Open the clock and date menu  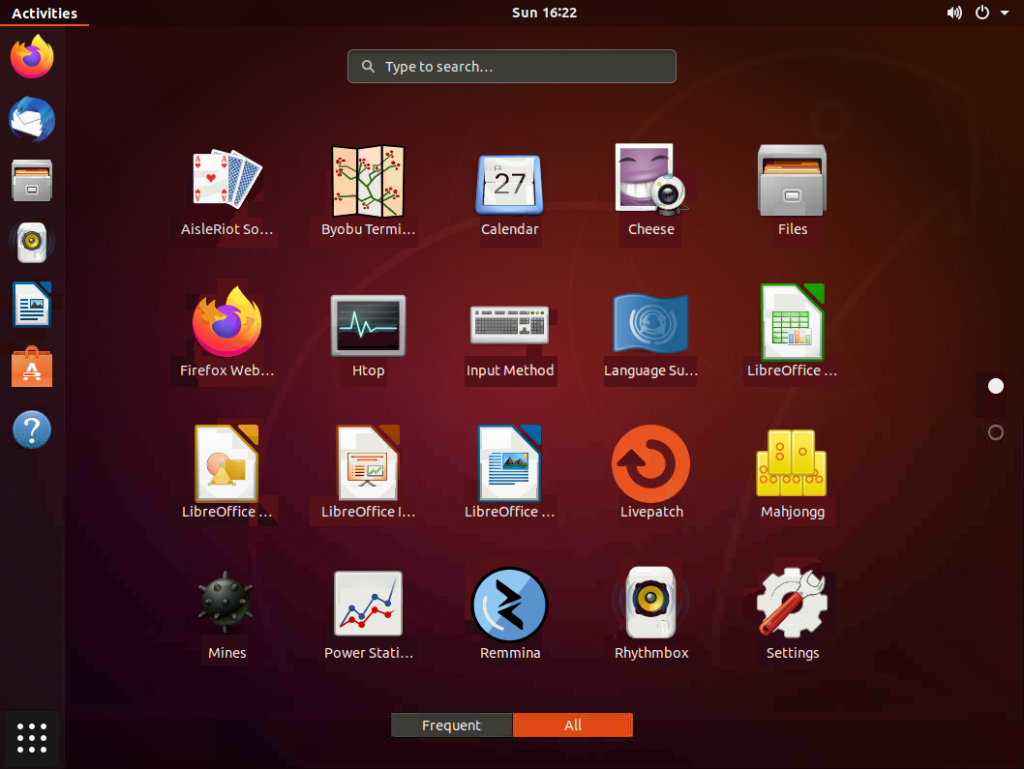tap(544, 13)
